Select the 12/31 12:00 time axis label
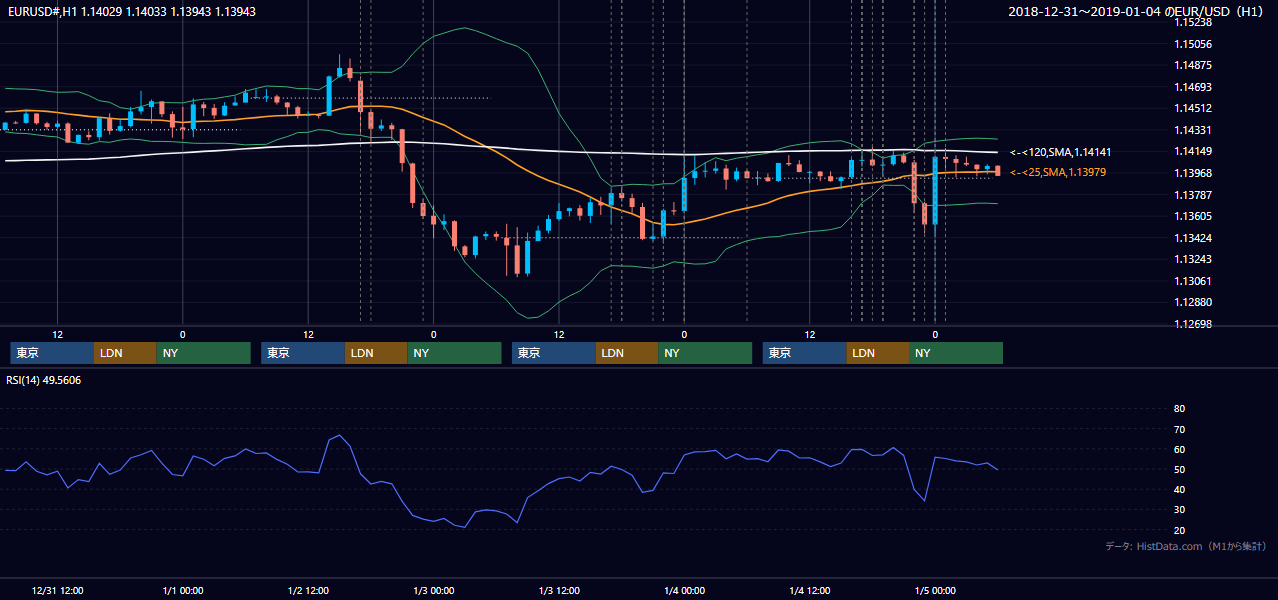 point(57,590)
